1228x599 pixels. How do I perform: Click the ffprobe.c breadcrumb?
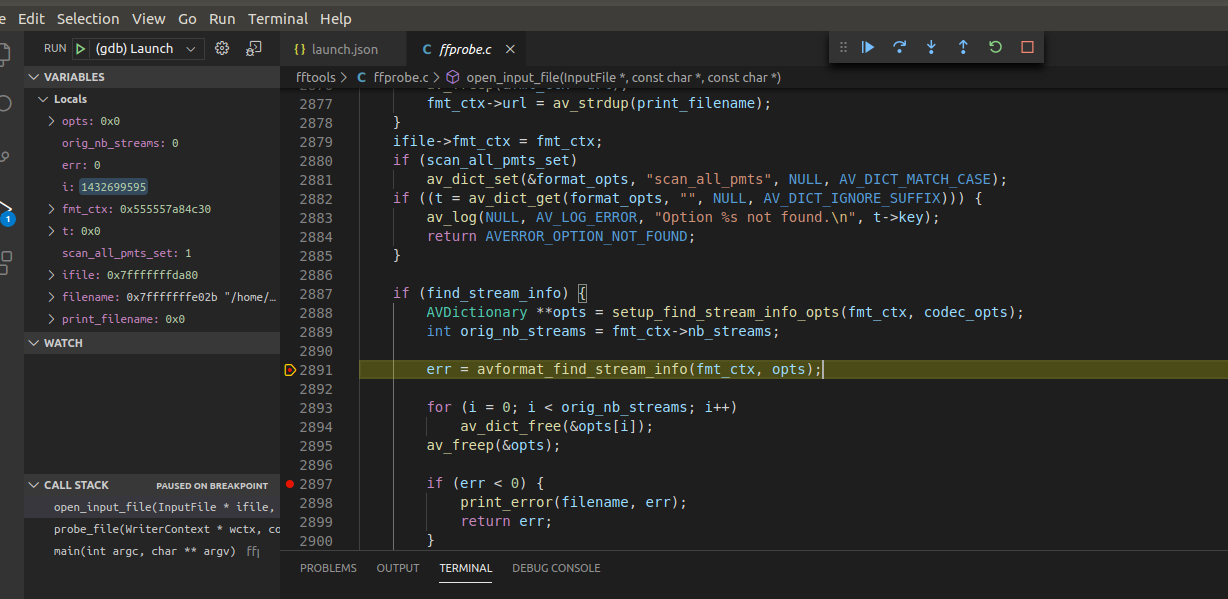(400, 77)
